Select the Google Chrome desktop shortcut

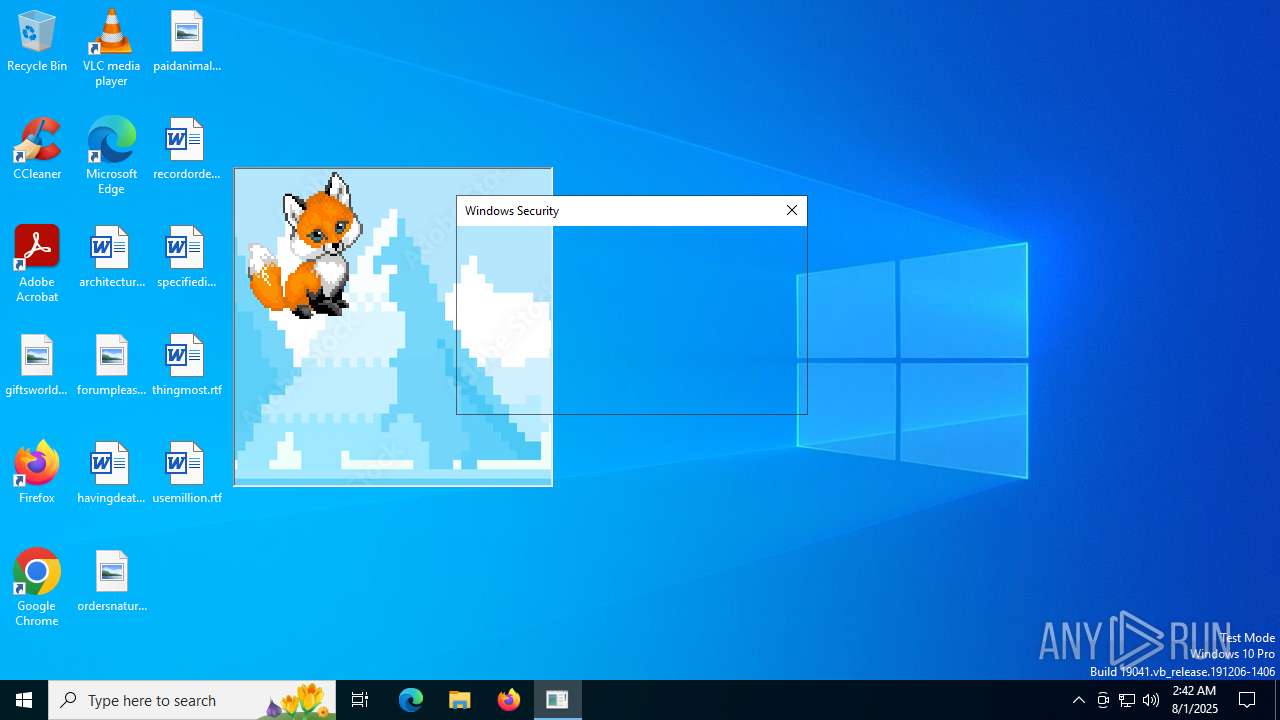point(37,588)
